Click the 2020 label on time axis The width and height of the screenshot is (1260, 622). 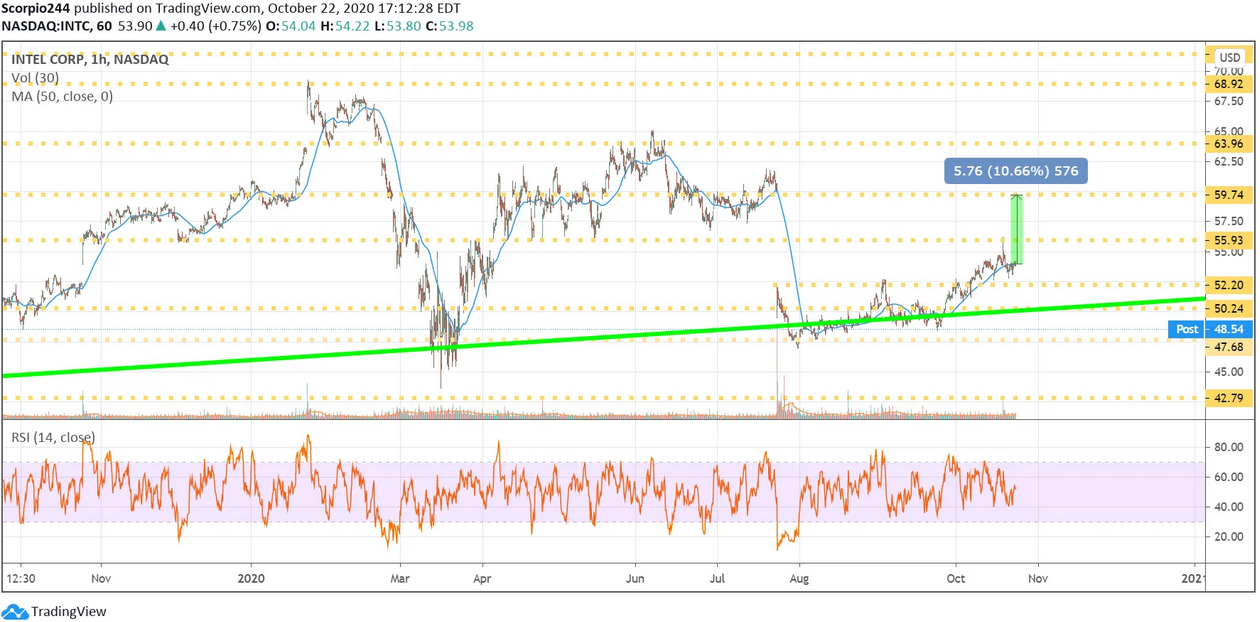(x=251, y=578)
